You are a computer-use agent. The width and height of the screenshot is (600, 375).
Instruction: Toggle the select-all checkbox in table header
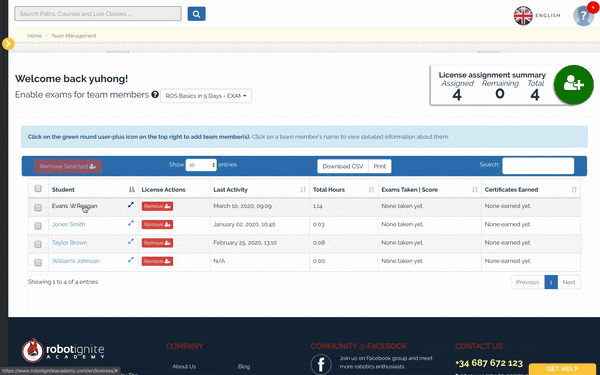point(38,188)
